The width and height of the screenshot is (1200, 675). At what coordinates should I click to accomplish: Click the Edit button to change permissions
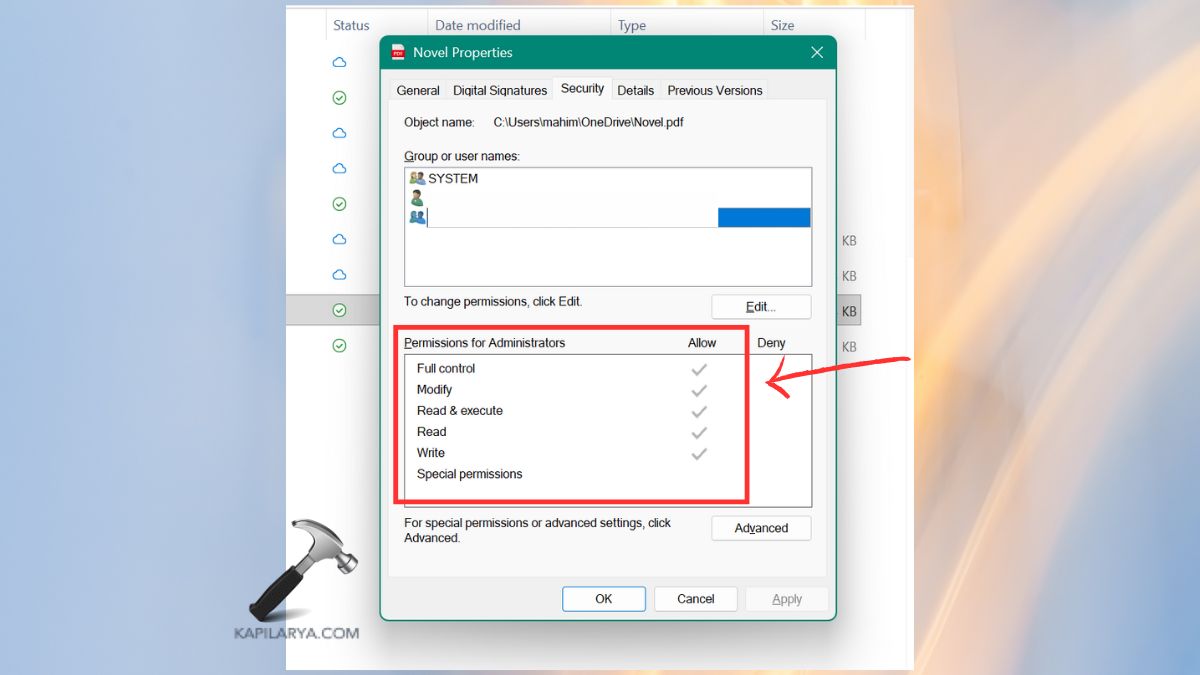point(761,306)
